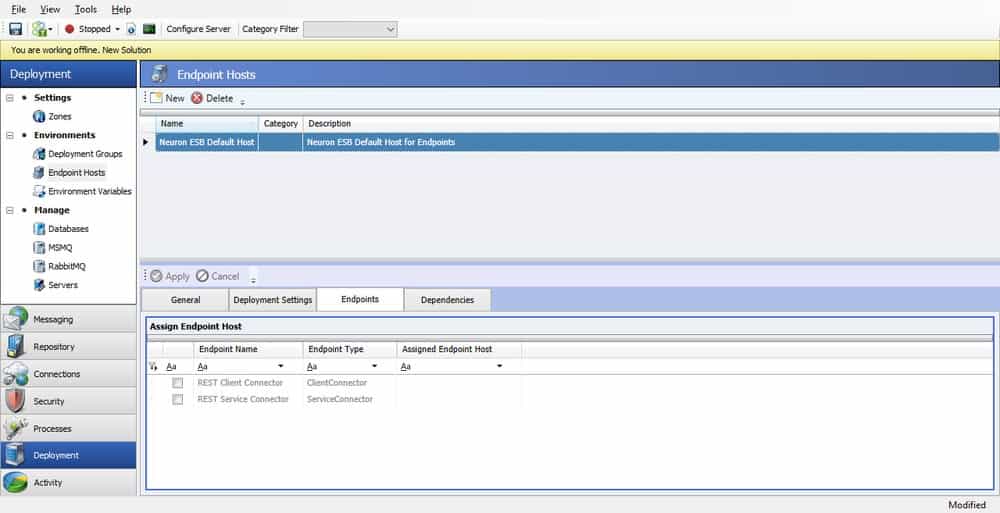Click the red Delete icon
This screenshot has width=1000, height=513.
197,98
